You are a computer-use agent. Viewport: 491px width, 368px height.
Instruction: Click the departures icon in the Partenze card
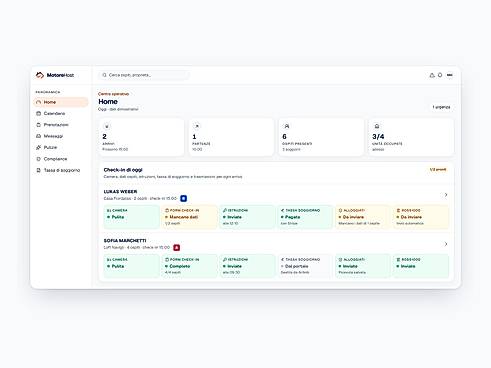(x=197, y=126)
